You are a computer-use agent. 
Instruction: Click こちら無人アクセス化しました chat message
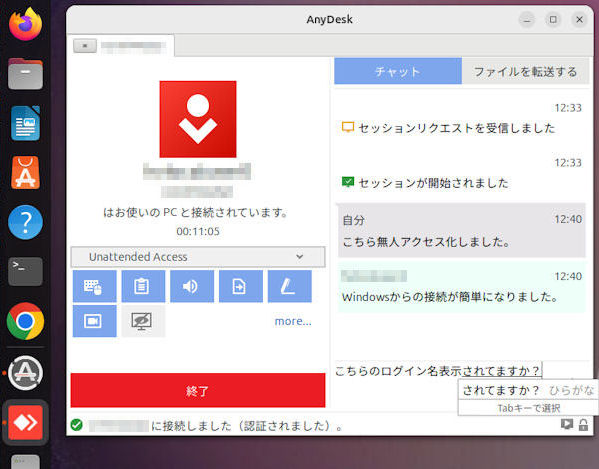tap(426, 242)
